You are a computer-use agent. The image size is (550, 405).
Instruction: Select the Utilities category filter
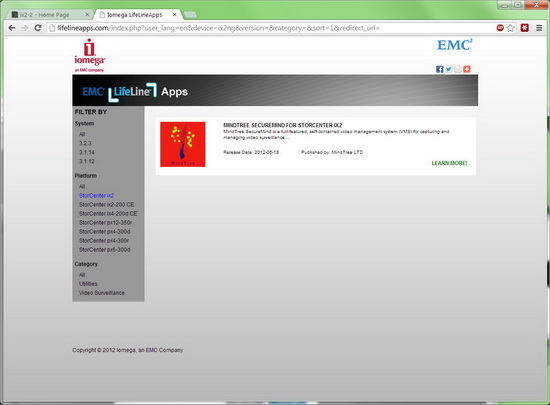(88, 284)
